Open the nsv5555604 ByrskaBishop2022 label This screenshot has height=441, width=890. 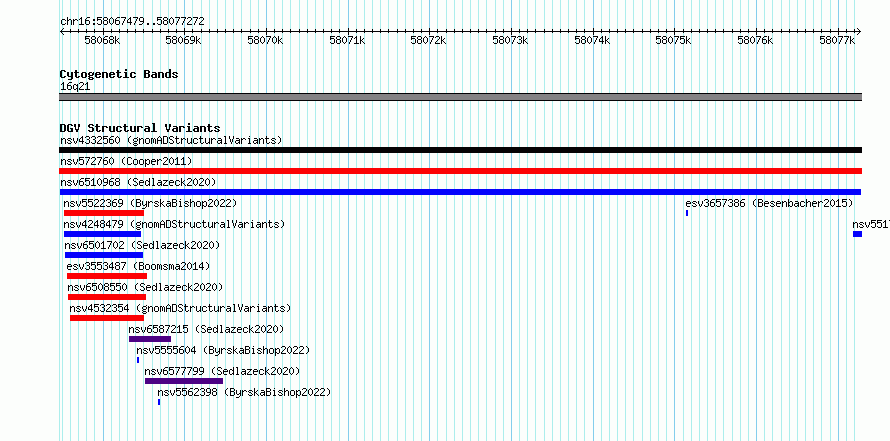click(223, 350)
